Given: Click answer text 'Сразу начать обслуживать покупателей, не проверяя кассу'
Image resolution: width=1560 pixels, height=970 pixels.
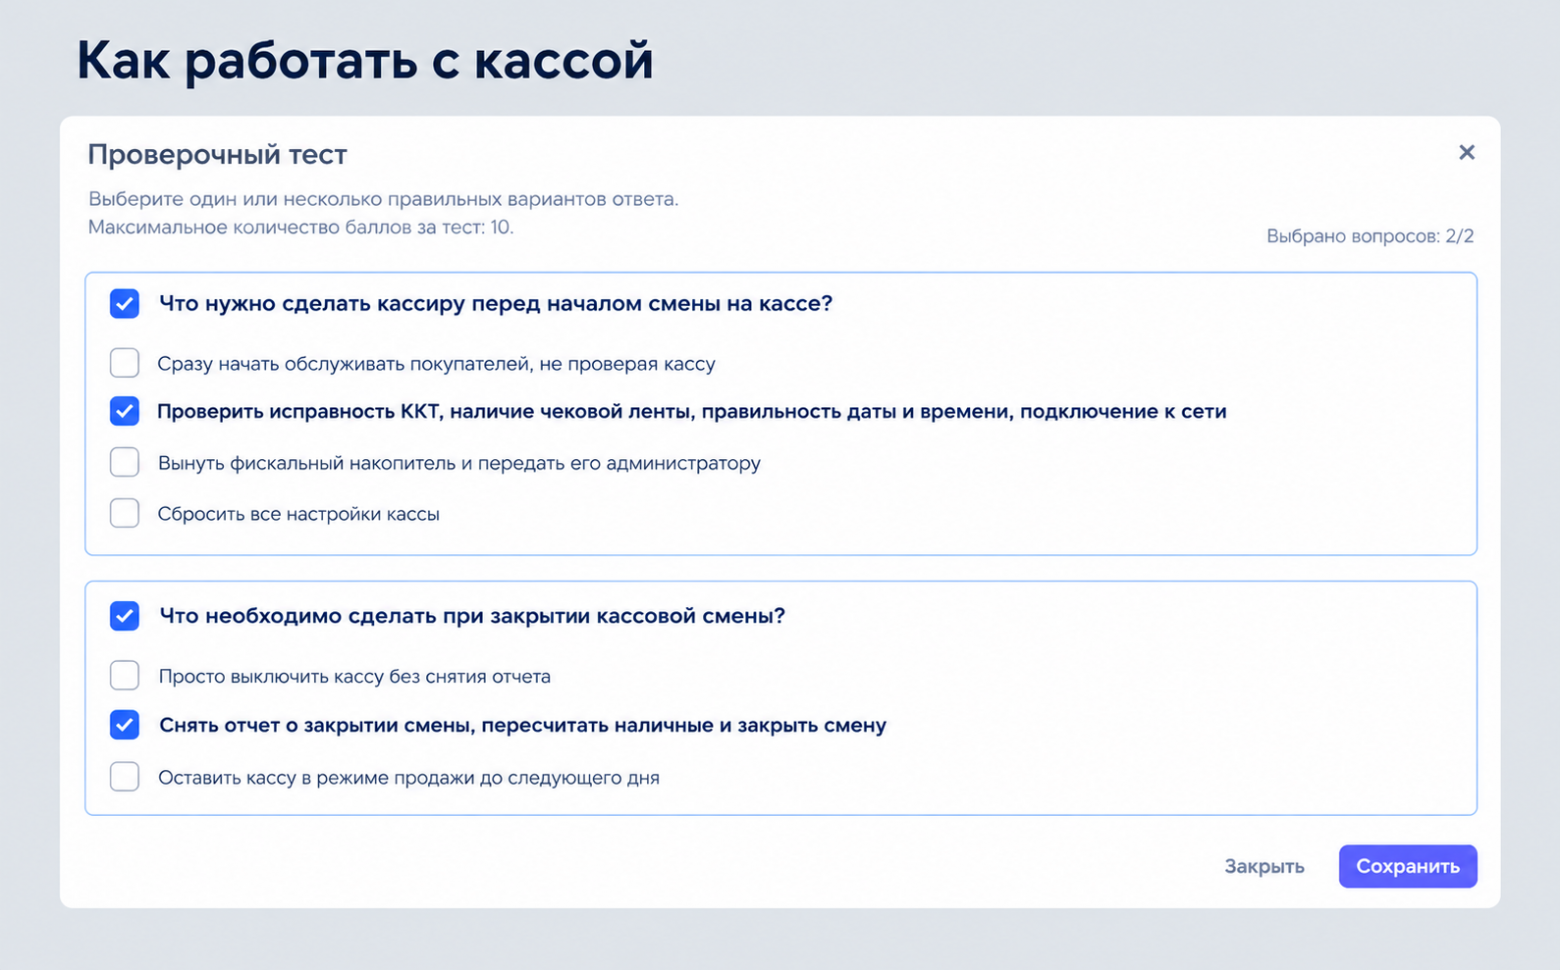Looking at the screenshot, I should [x=436, y=364].
